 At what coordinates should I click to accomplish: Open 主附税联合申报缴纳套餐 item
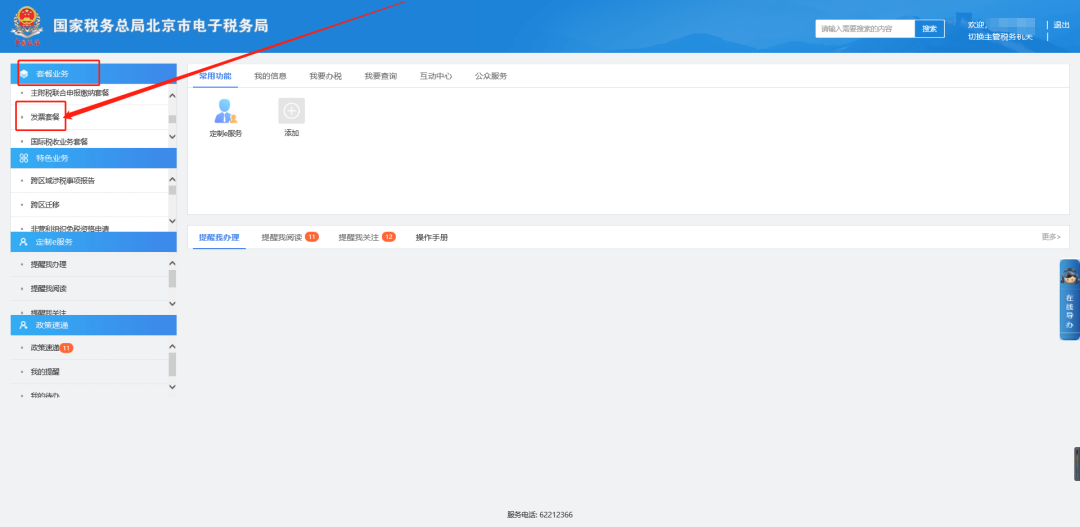(70, 92)
